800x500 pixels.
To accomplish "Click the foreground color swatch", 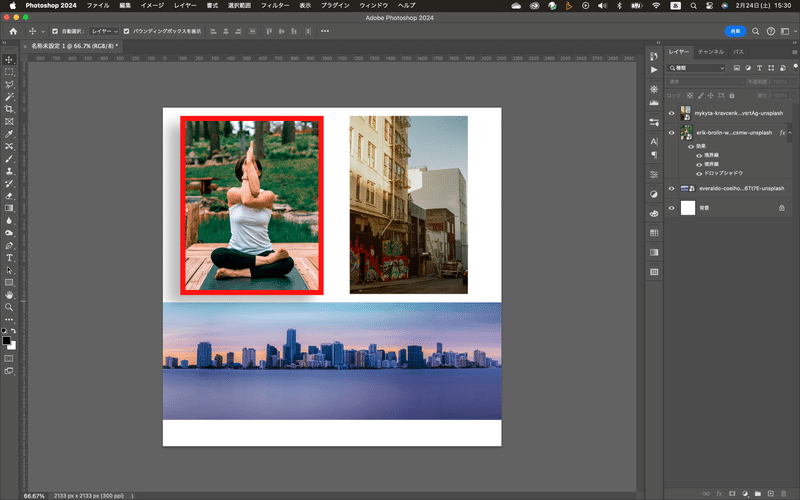I will click(x=6, y=340).
